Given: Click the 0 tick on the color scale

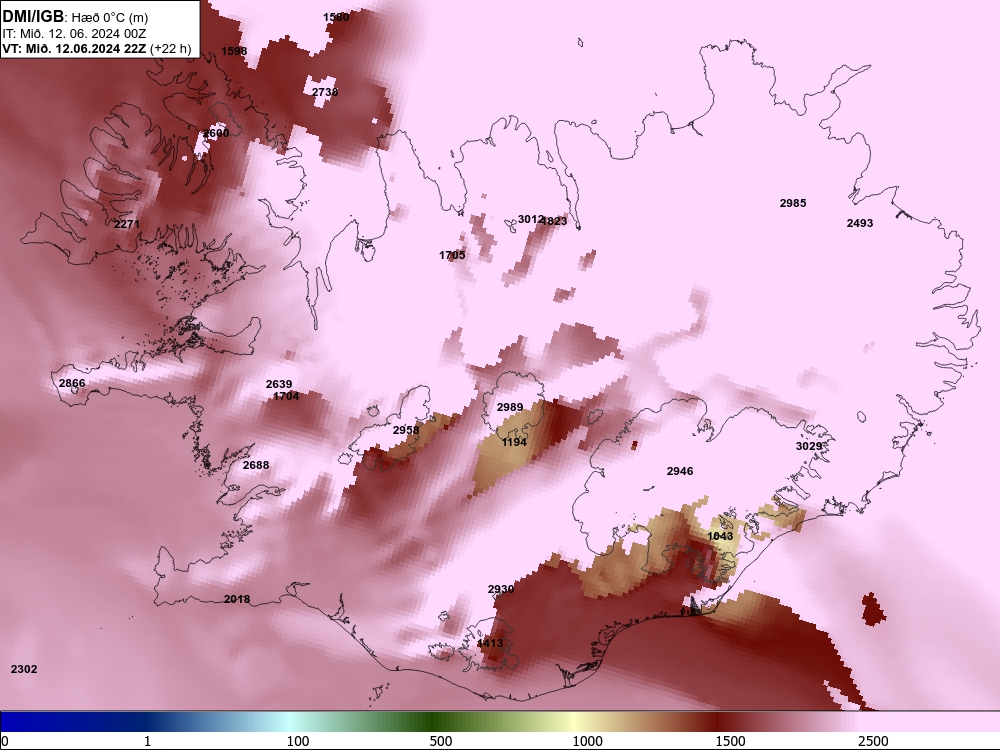Looking at the screenshot, I should pyautogui.click(x=5, y=741).
